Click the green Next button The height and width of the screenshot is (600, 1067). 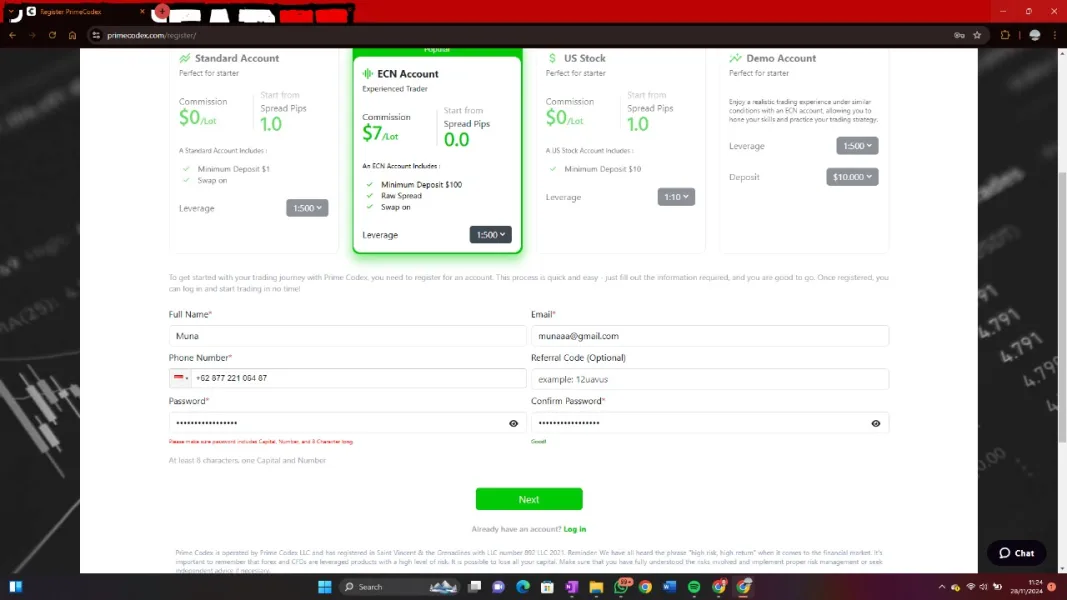point(529,499)
